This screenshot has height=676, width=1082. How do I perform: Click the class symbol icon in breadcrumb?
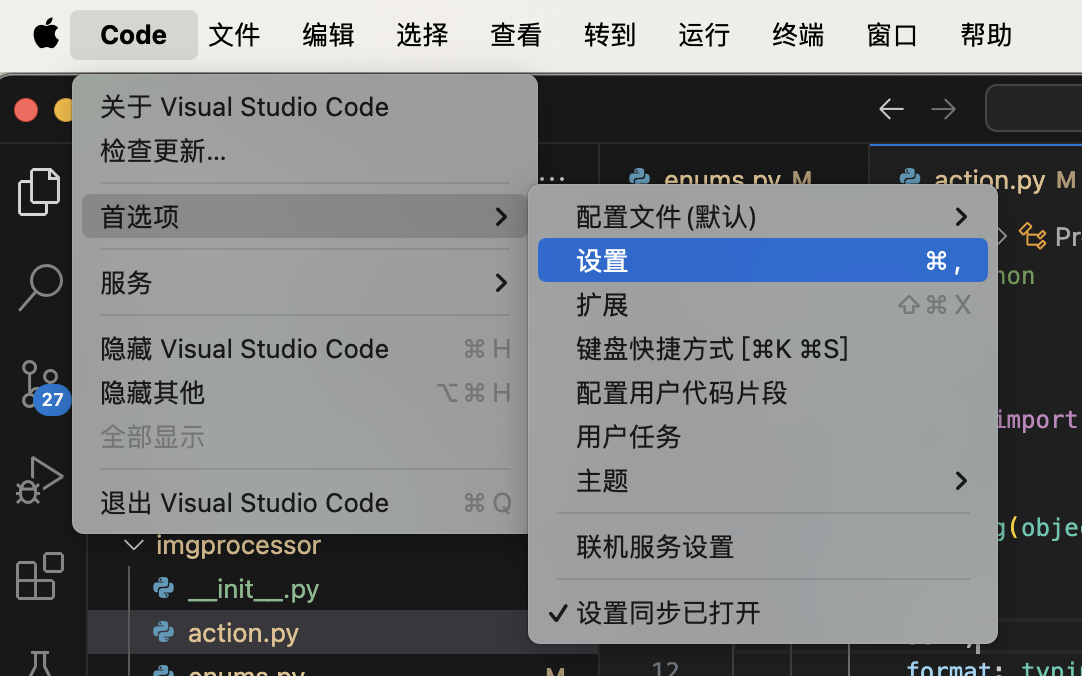click(x=1032, y=236)
